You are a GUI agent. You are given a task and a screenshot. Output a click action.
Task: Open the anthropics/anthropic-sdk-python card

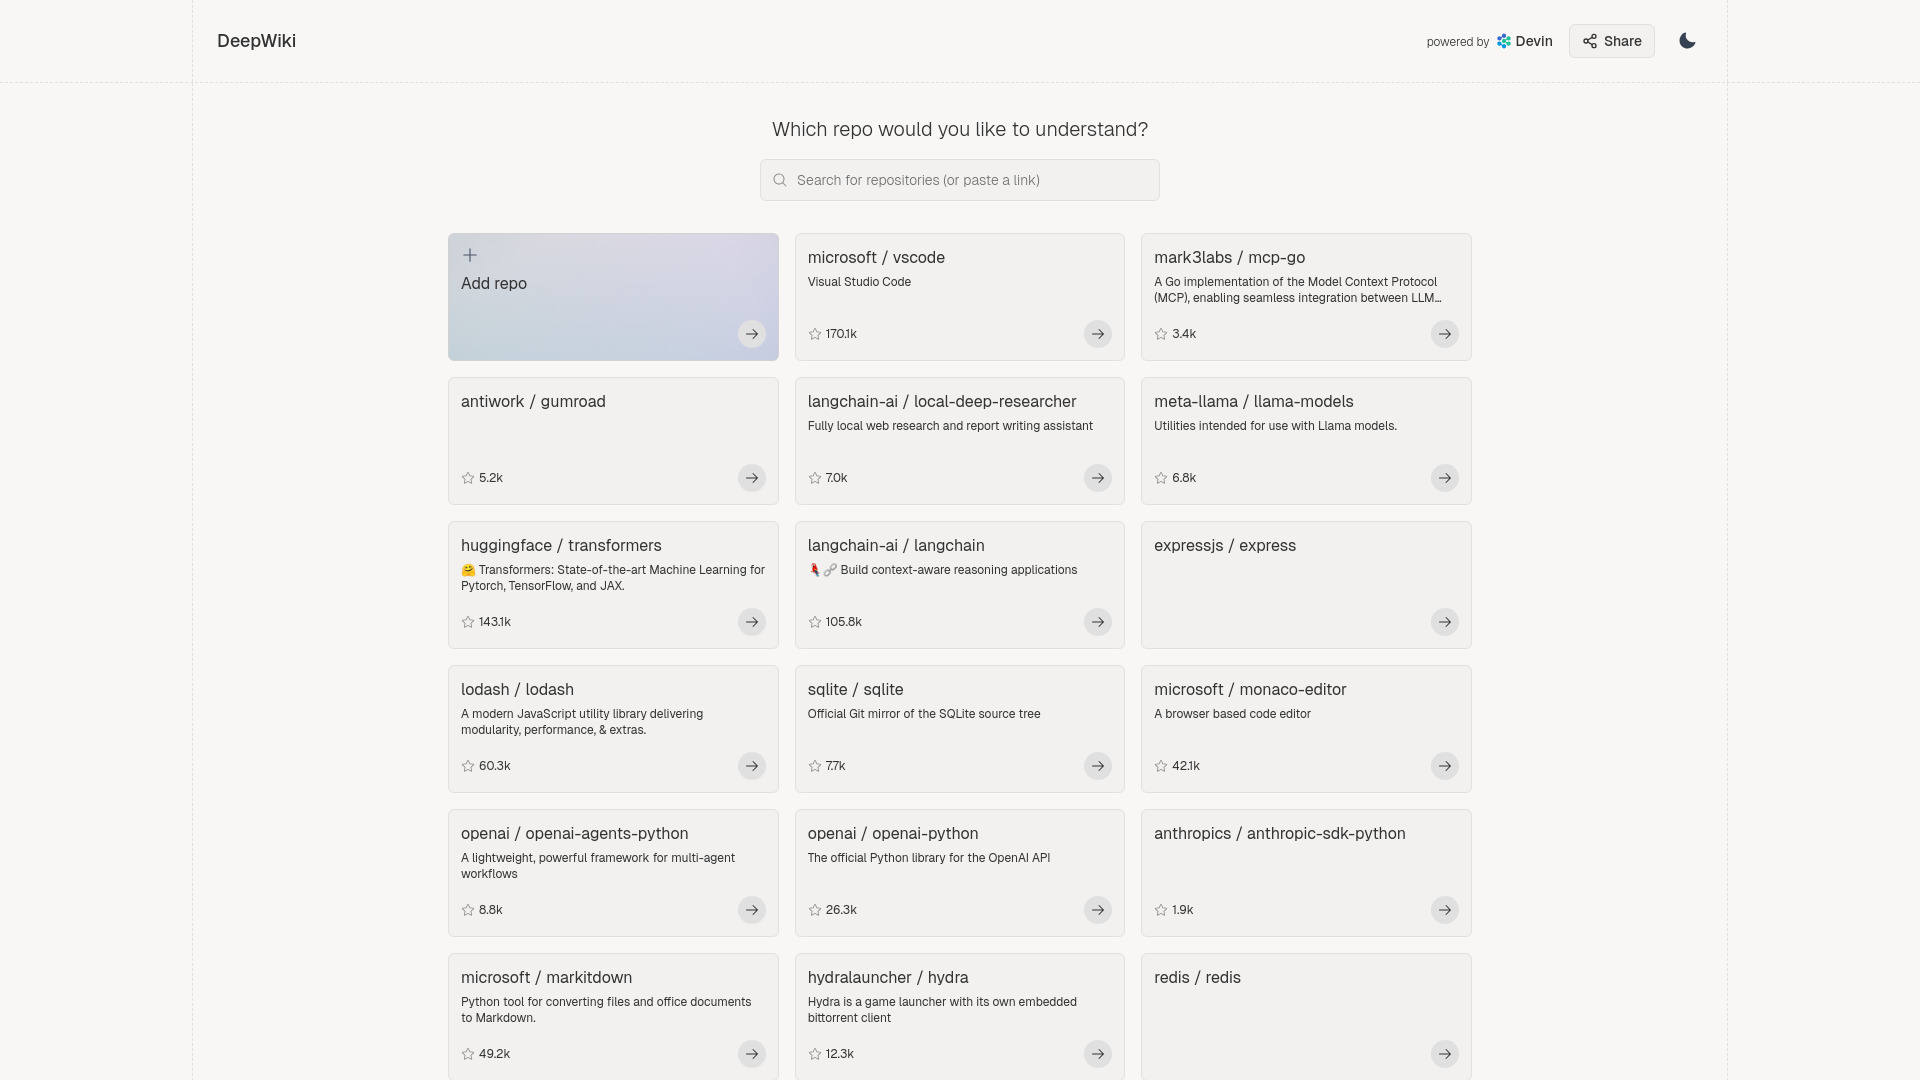tap(1306, 872)
